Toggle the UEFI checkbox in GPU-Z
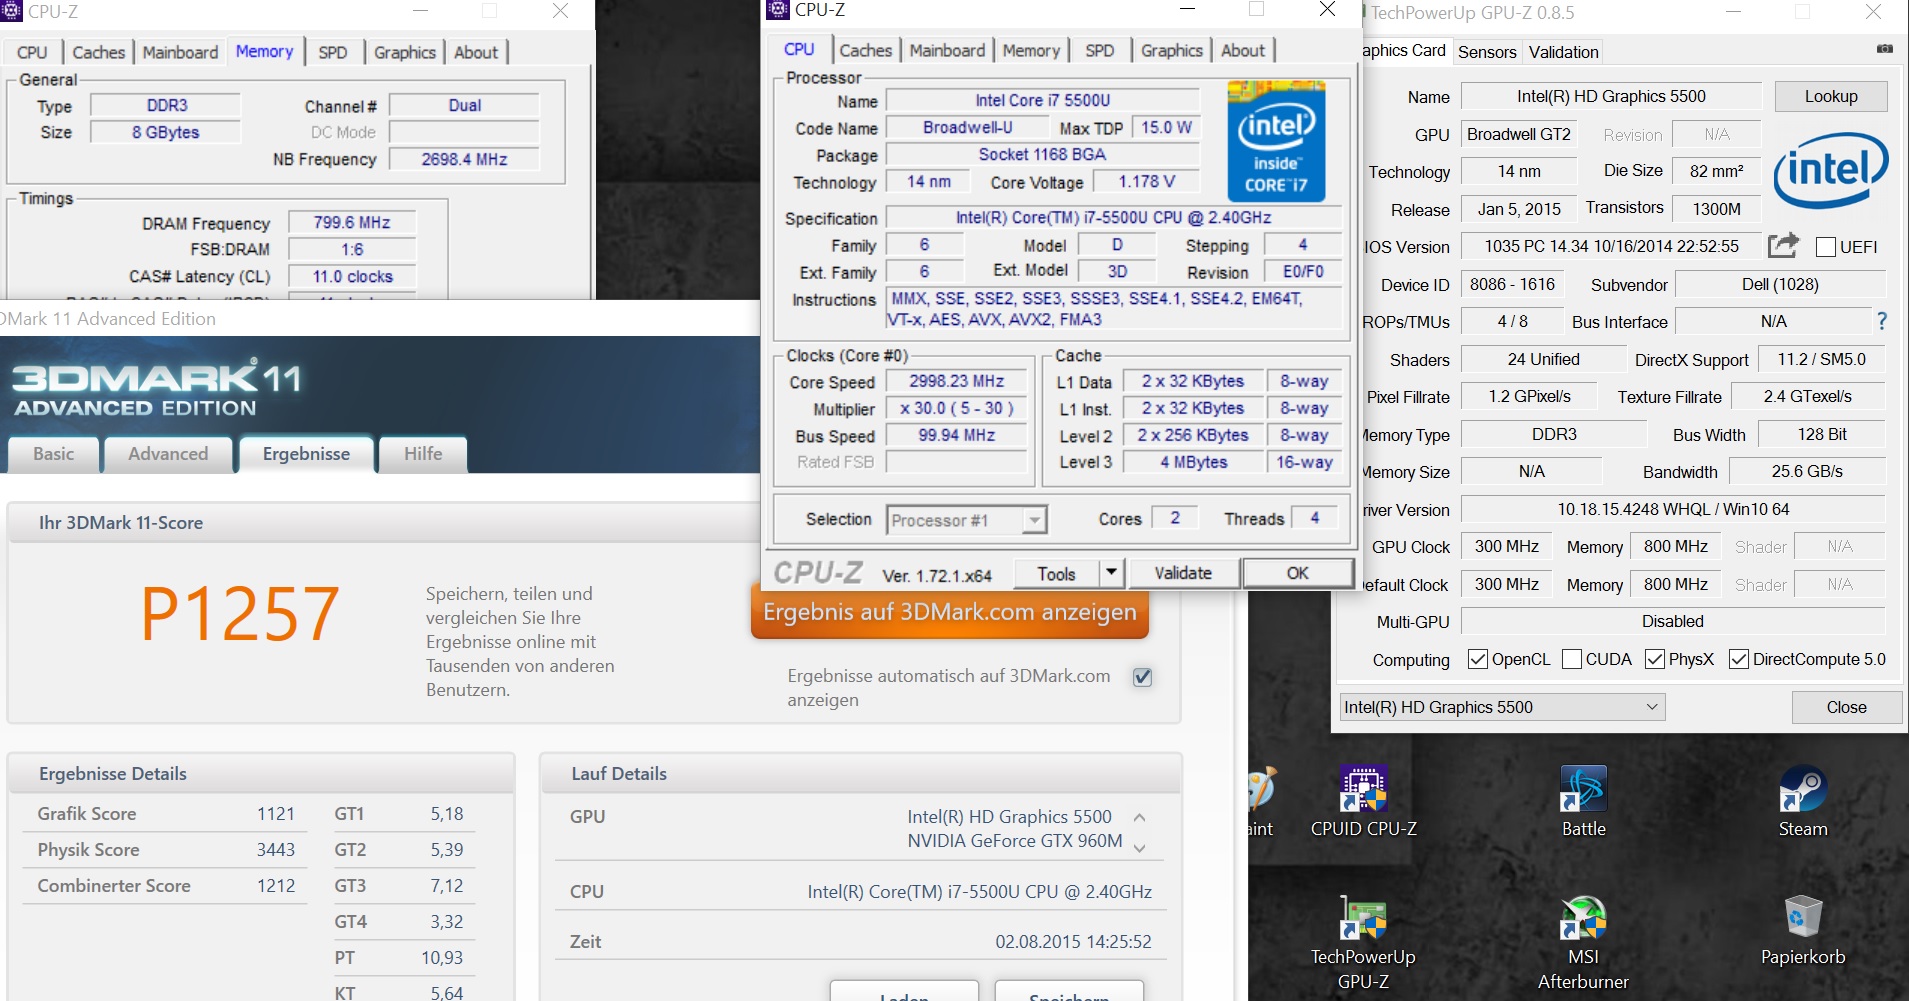The width and height of the screenshot is (1909, 1001). pyautogui.click(x=1825, y=247)
